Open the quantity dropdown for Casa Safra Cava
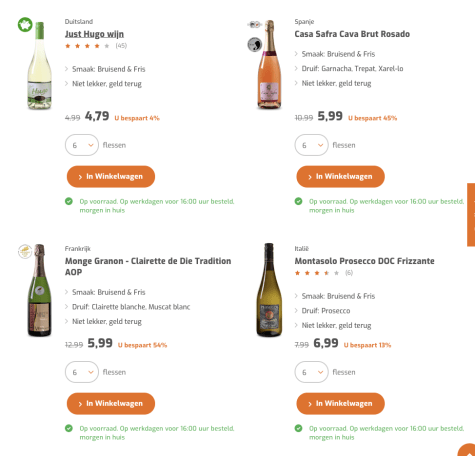The image size is (475, 456). pyautogui.click(x=311, y=145)
